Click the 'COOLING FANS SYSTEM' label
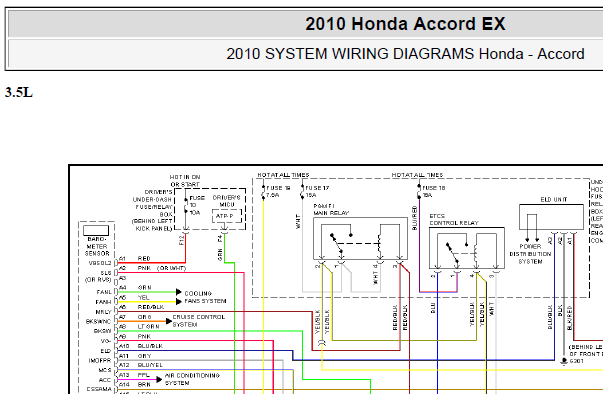 205,297
